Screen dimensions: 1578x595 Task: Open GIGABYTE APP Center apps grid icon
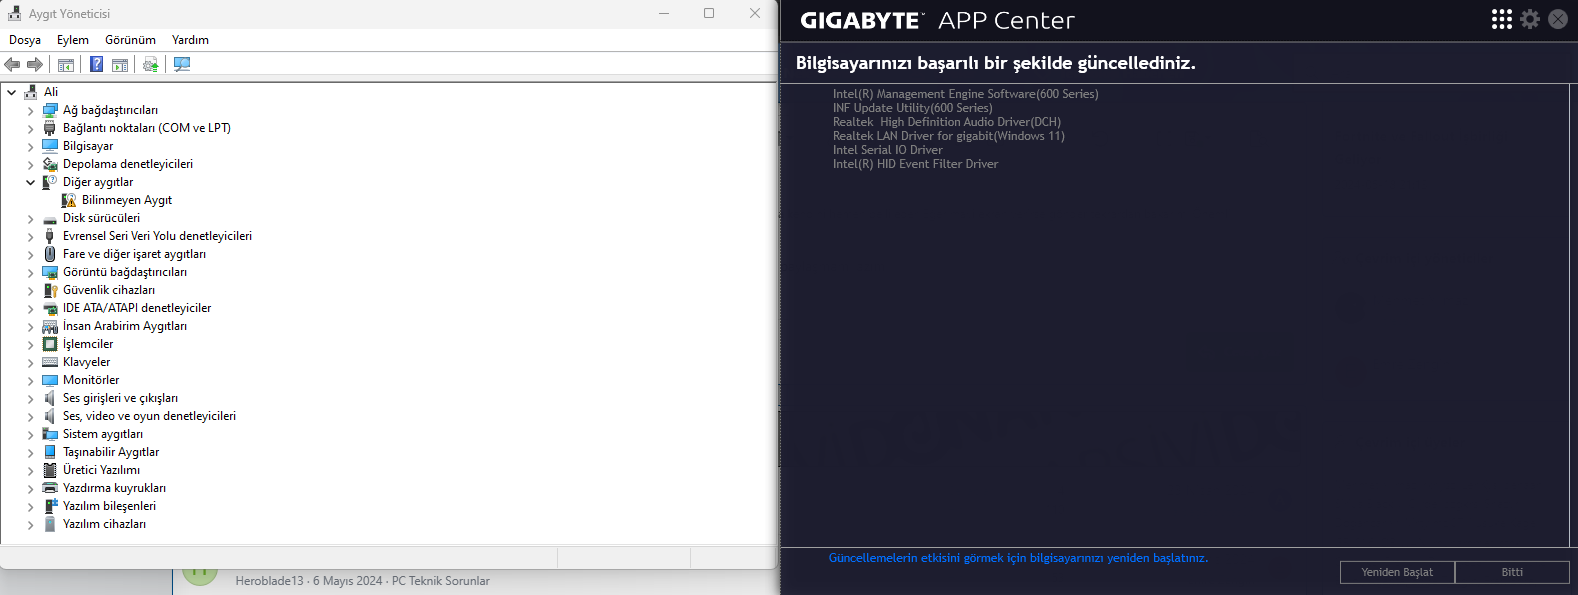click(1502, 19)
